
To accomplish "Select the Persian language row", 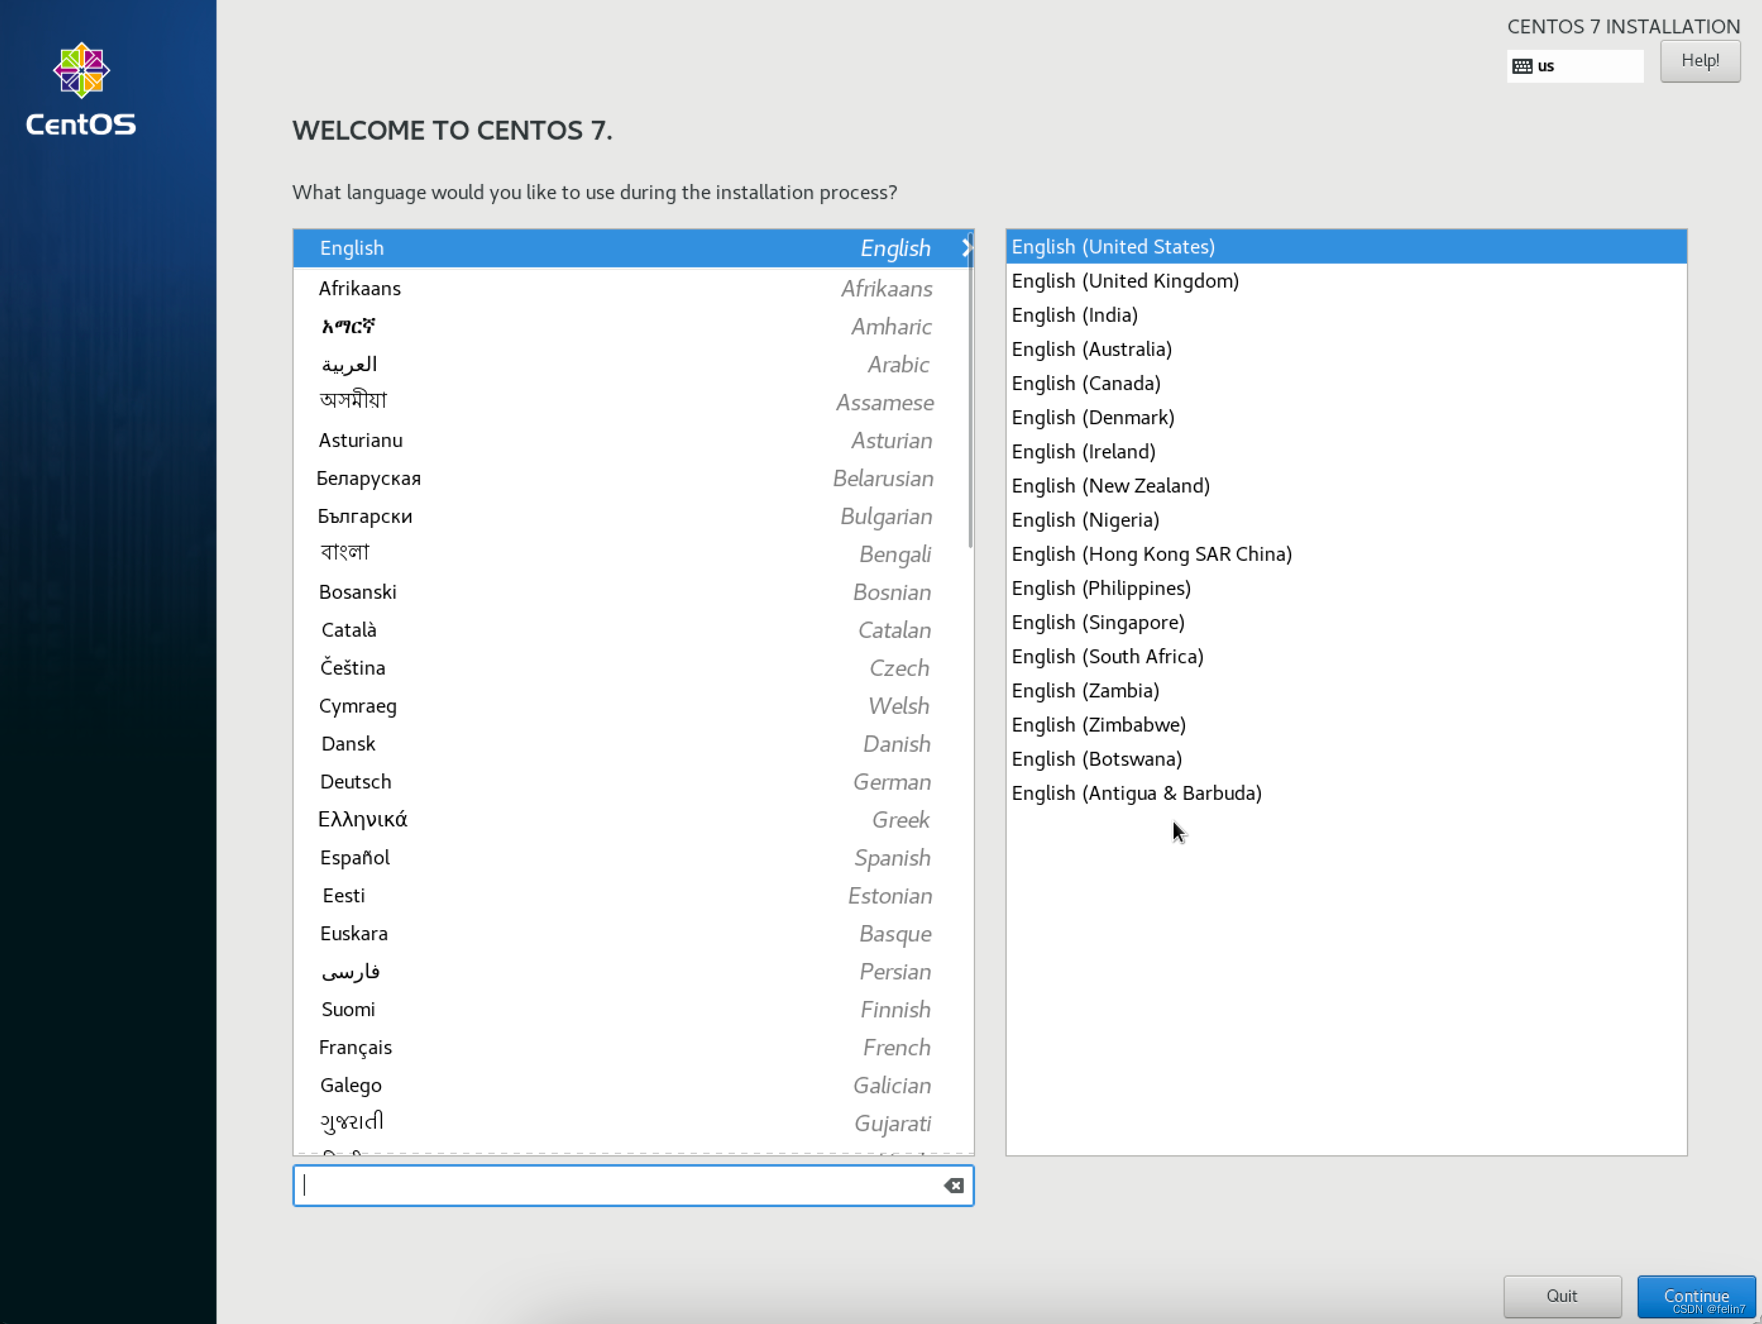I will click(633, 972).
